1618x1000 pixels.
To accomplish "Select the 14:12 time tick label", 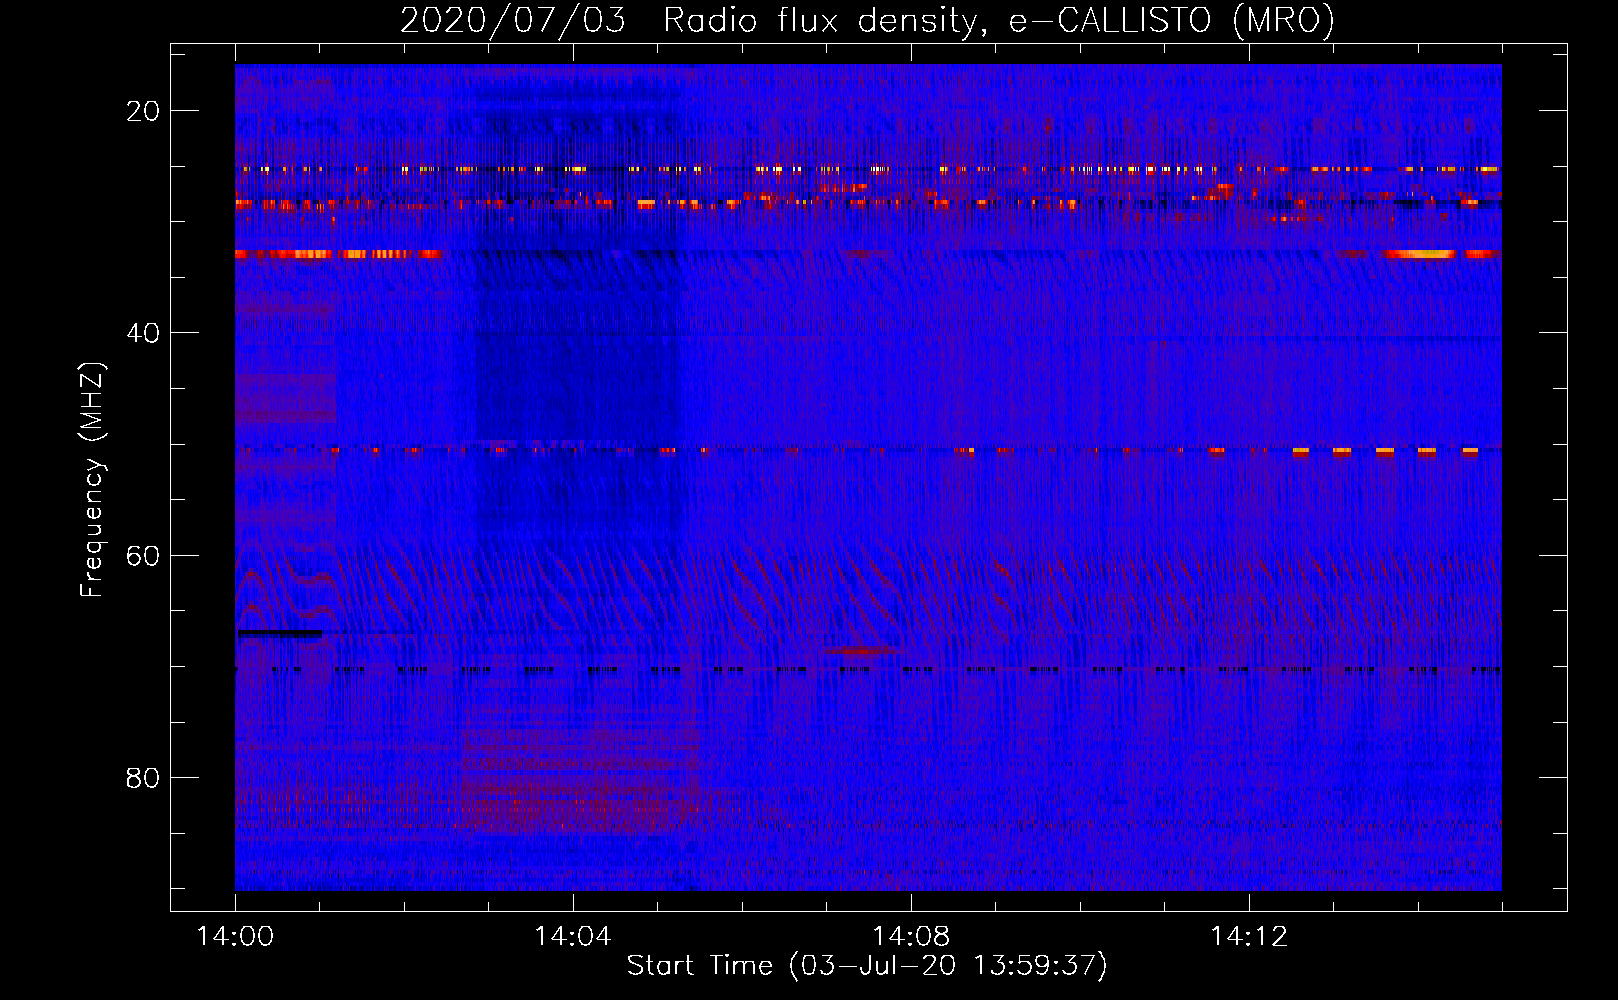I will pos(1249,937).
